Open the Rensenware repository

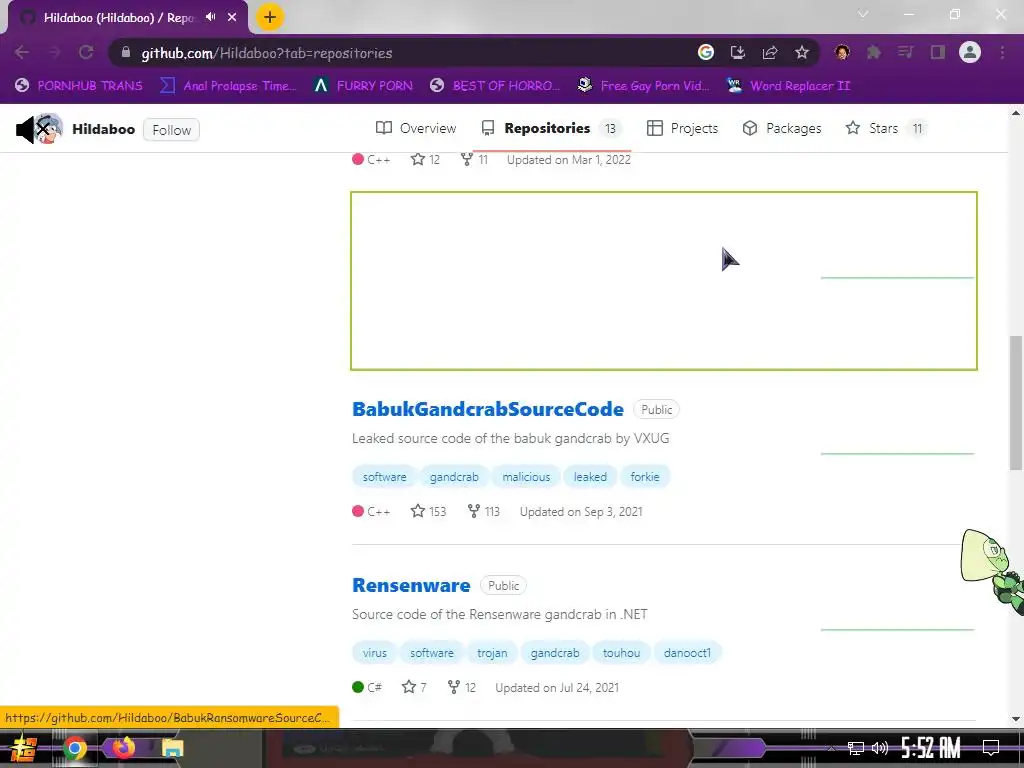click(x=411, y=585)
